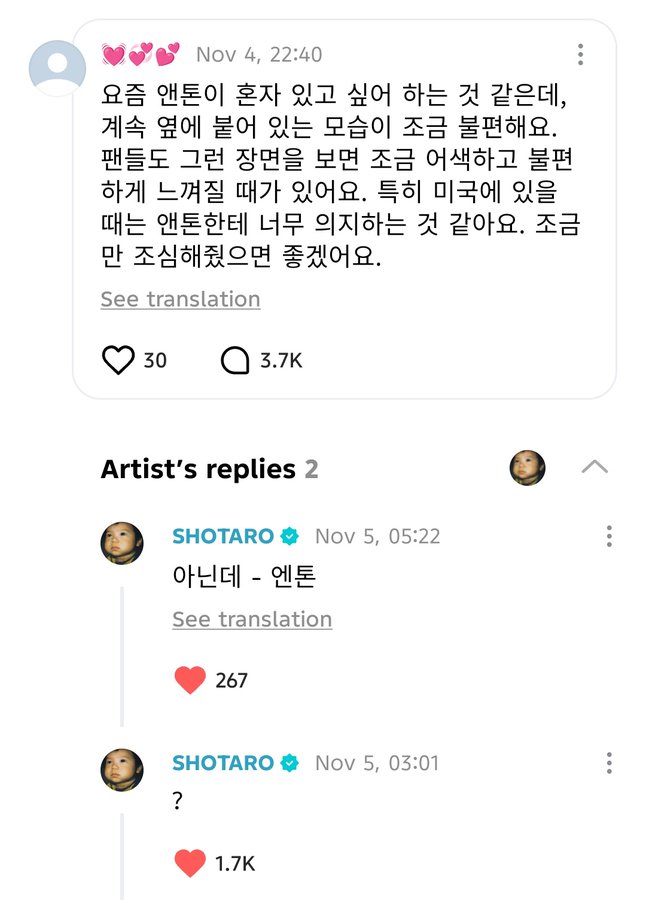Open SHOTARO's avatar on the 05:22 reply
This screenshot has width=646, height=900.
pyautogui.click(x=122, y=543)
